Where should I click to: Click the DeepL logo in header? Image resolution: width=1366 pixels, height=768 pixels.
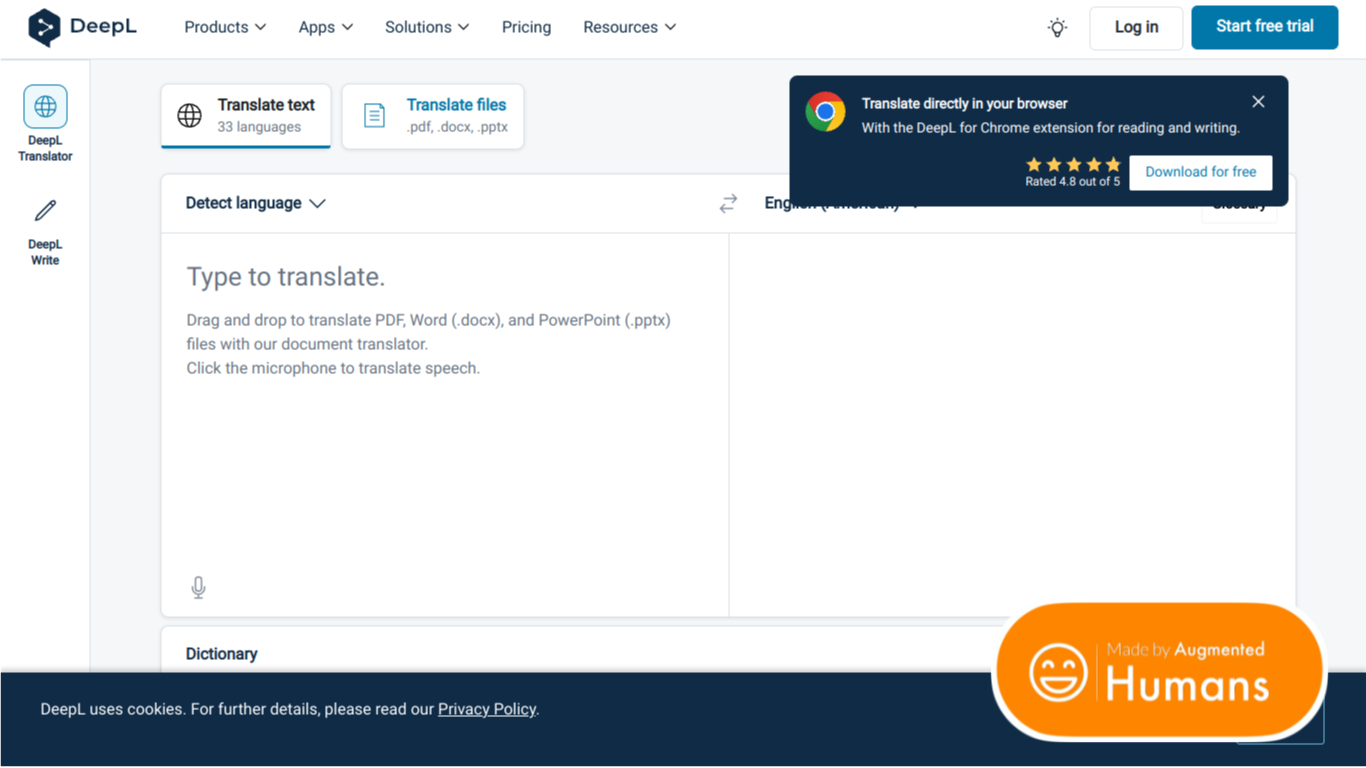82,27
